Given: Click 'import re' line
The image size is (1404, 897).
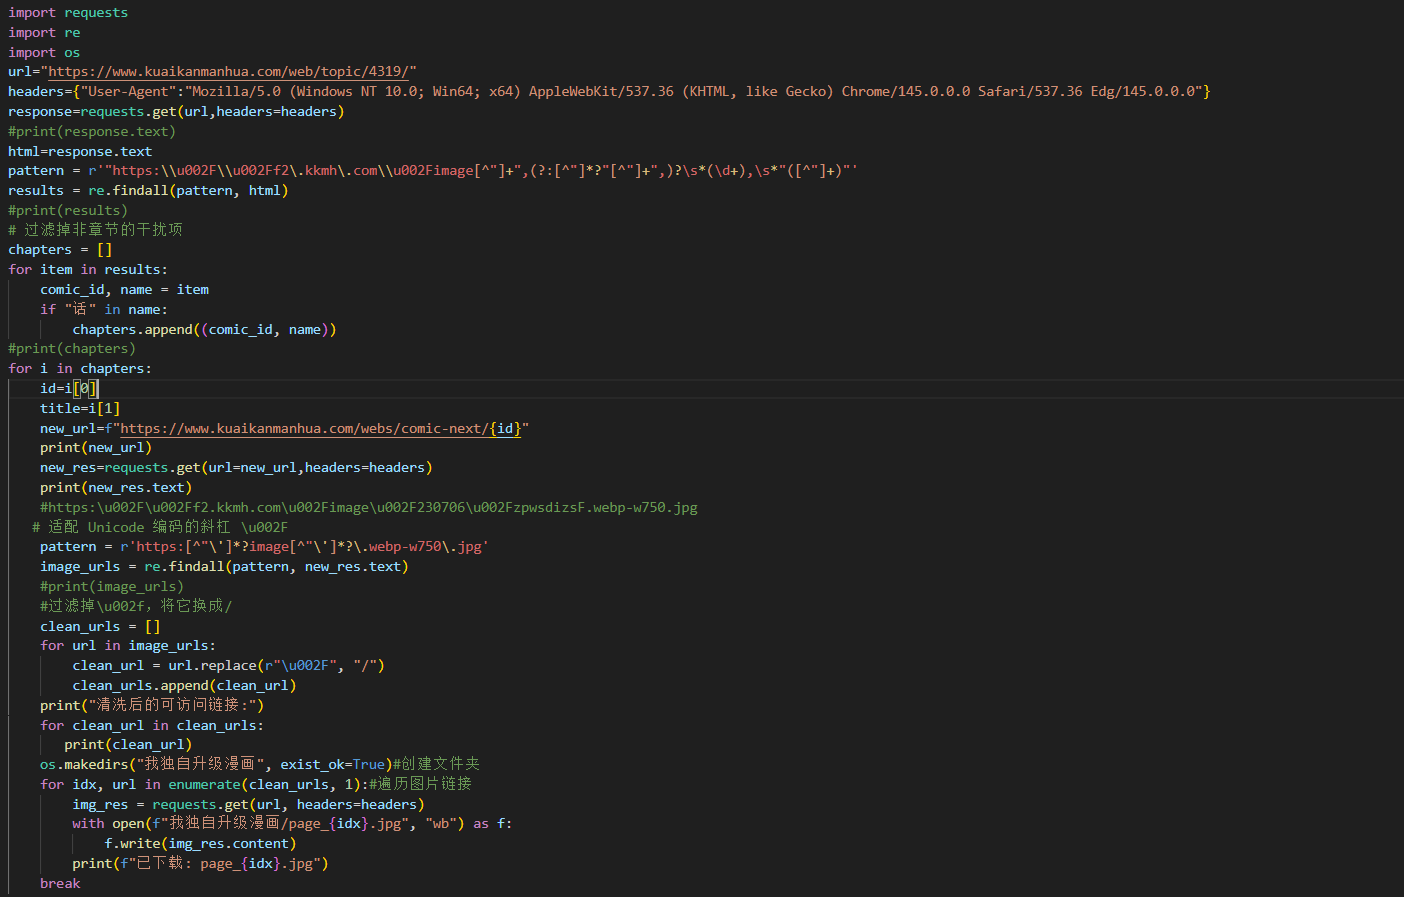Looking at the screenshot, I should coord(44,33).
